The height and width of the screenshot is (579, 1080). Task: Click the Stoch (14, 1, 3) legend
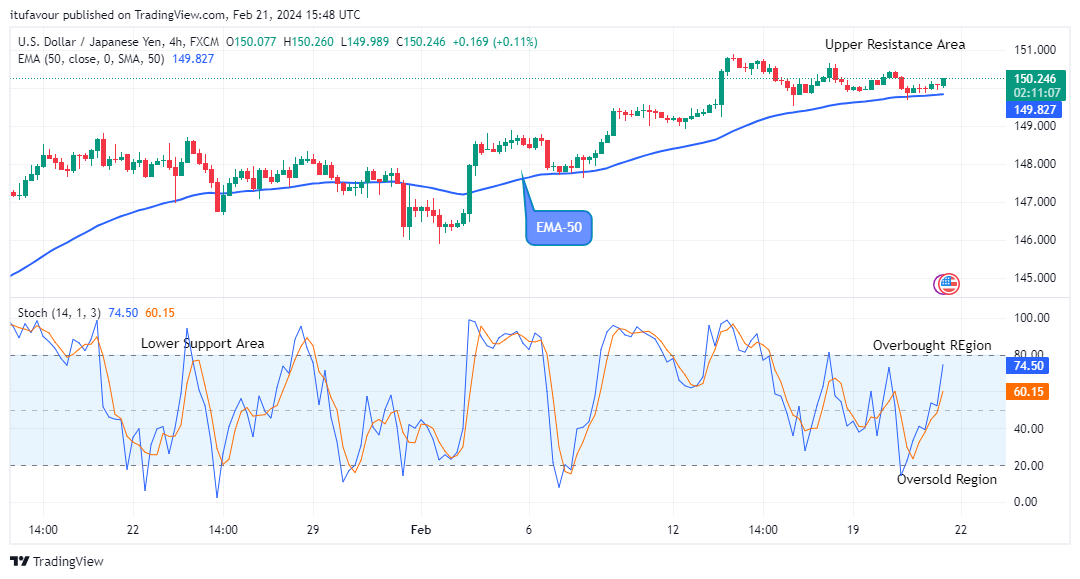(59, 313)
